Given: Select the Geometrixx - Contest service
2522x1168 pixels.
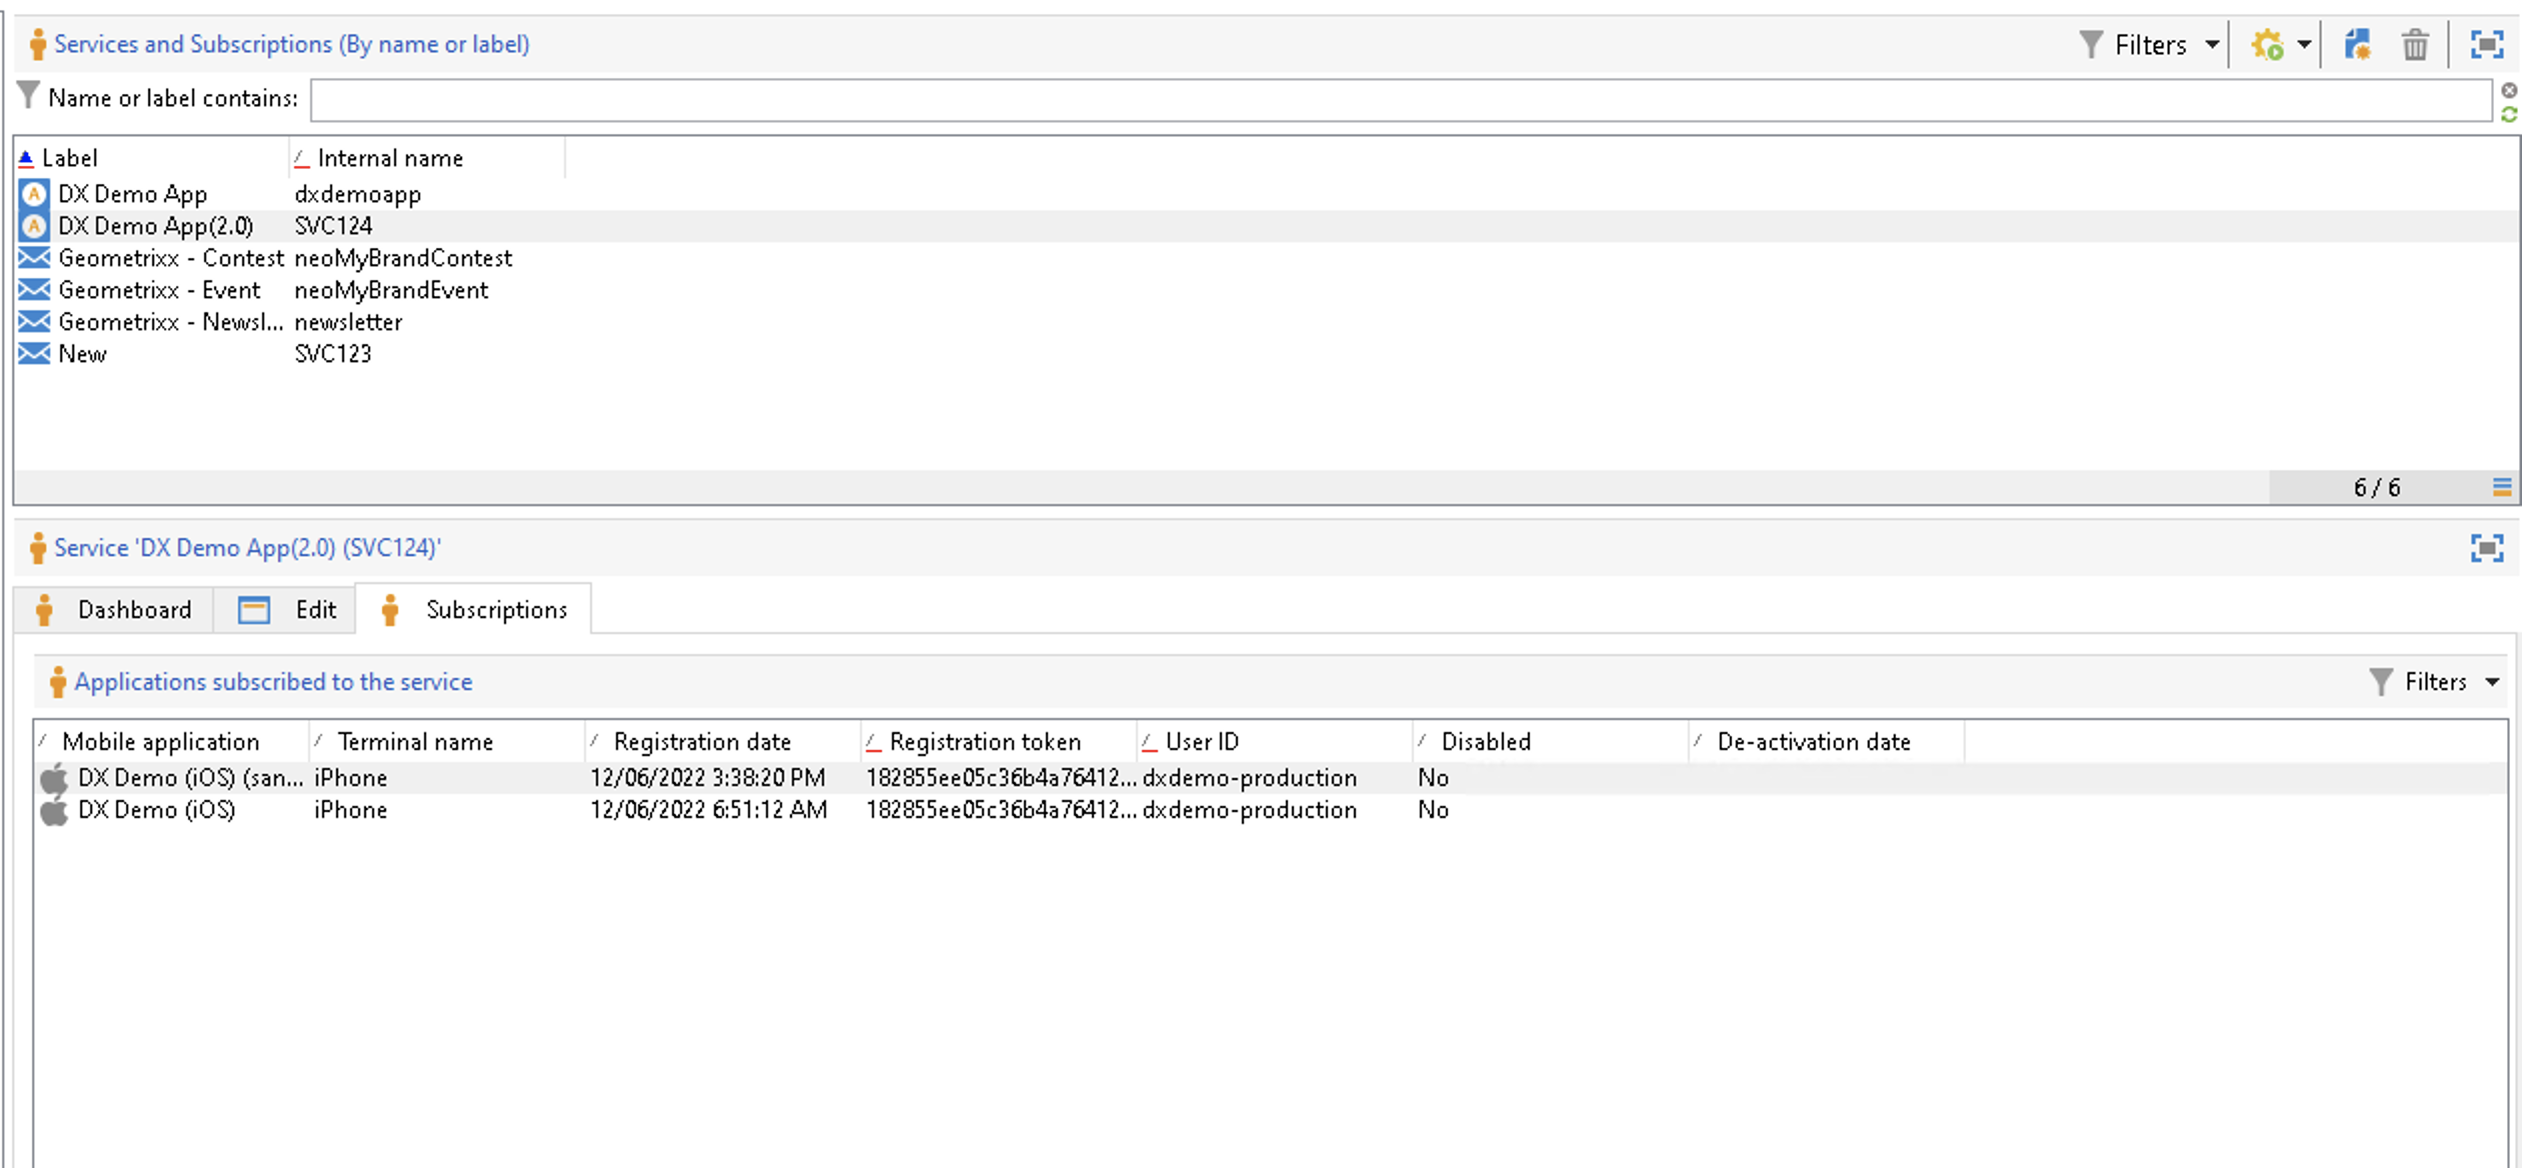Looking at the screenshot, I should (x=1267, y=258).
